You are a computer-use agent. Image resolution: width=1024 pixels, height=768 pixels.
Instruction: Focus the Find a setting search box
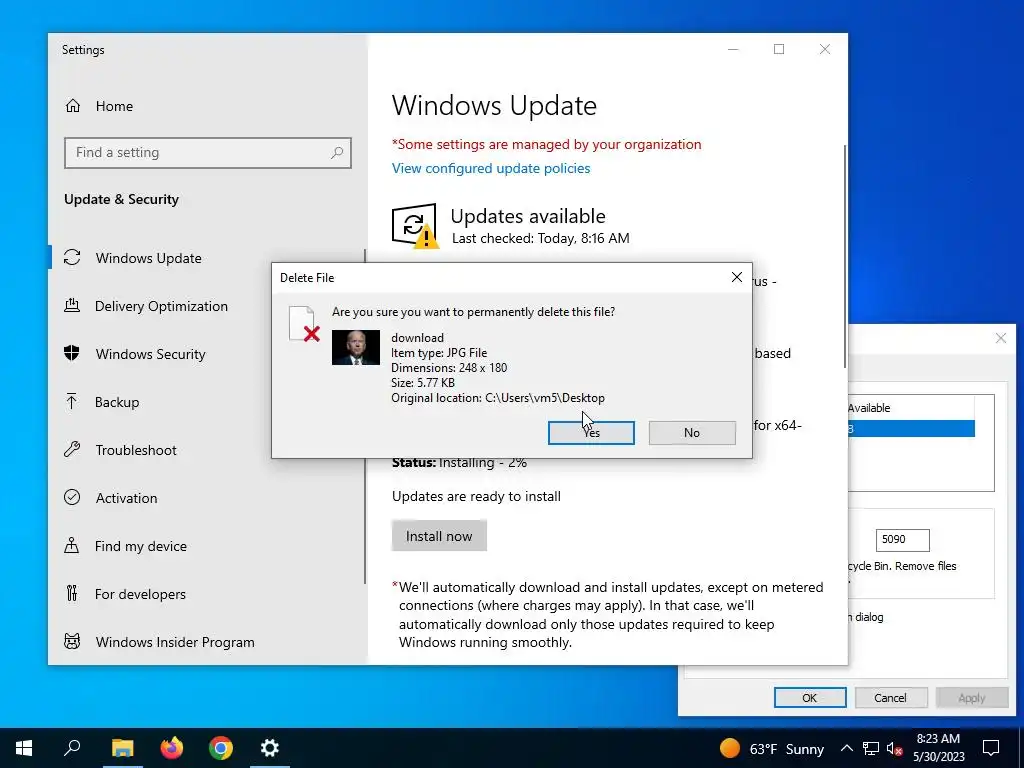point(208,153)
